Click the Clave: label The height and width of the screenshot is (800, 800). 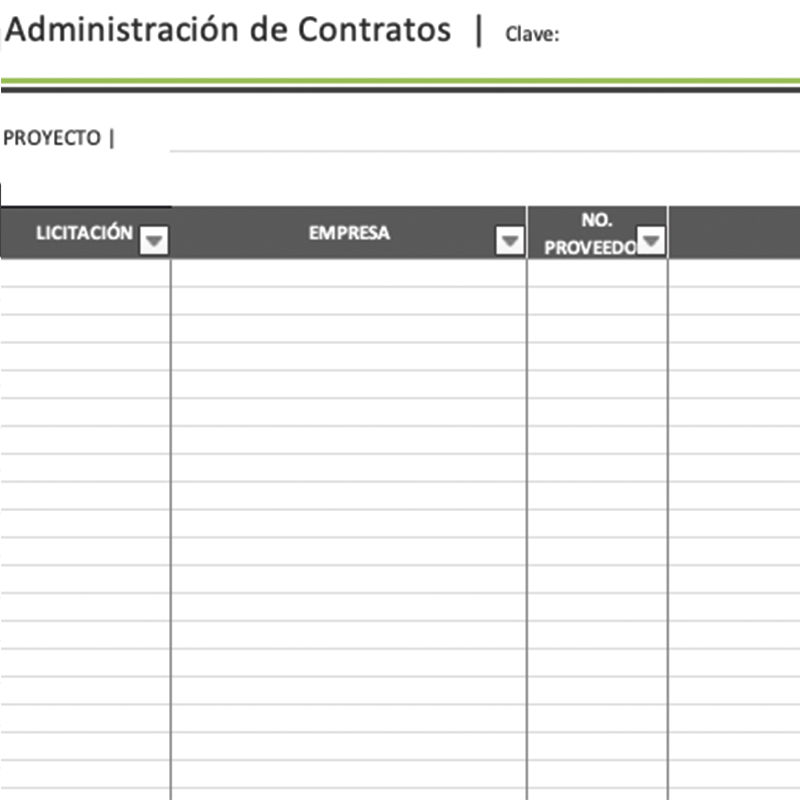532,35
